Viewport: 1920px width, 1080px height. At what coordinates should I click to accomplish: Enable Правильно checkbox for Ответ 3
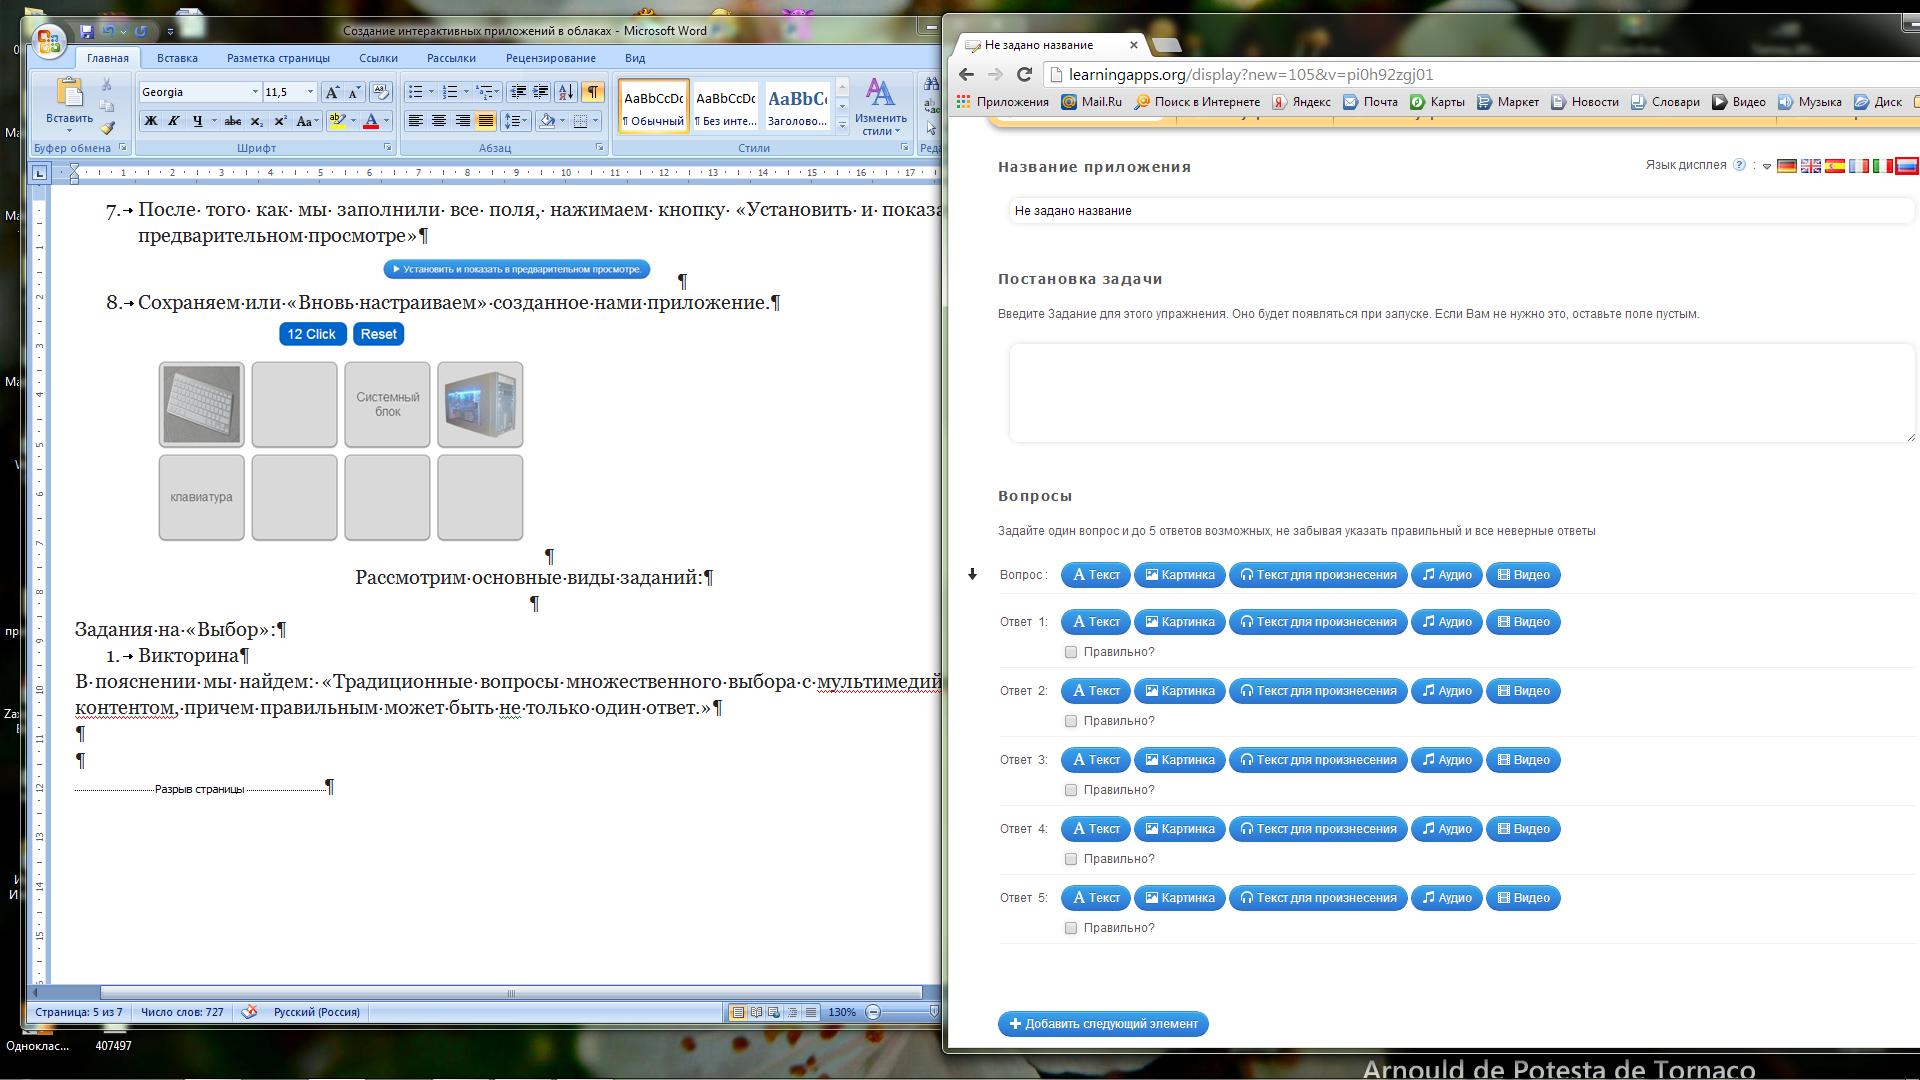(x=1072, y=789)
